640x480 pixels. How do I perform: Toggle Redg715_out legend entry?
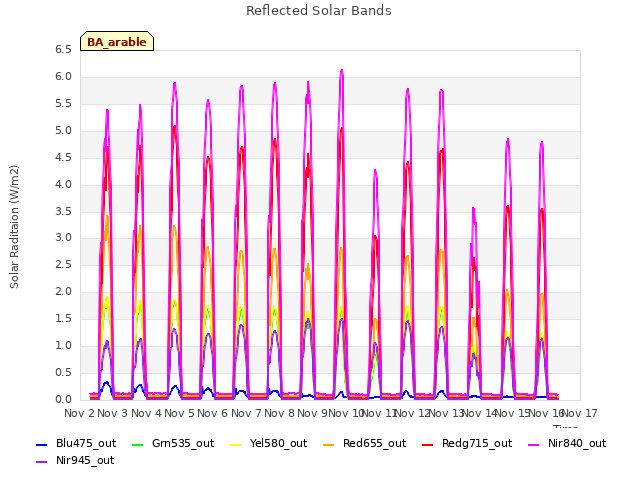coord(467,443)
